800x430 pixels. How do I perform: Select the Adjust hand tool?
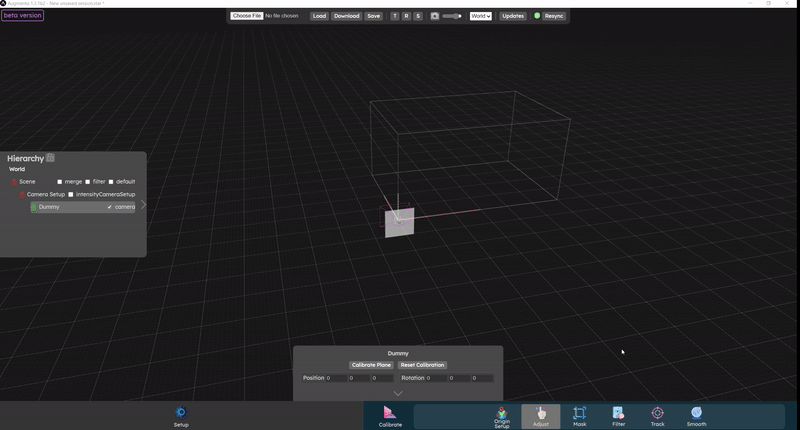click(x=541, y=414)
